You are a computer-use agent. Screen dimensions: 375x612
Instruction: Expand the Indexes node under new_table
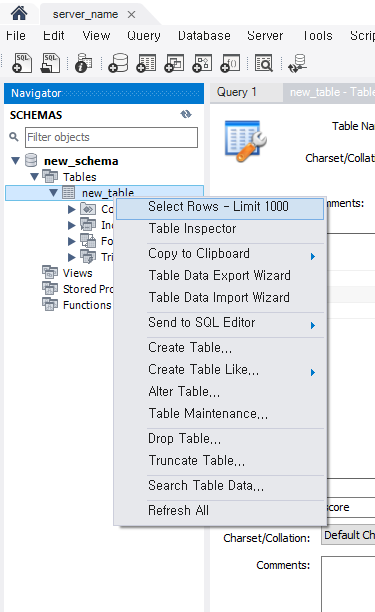71,225
